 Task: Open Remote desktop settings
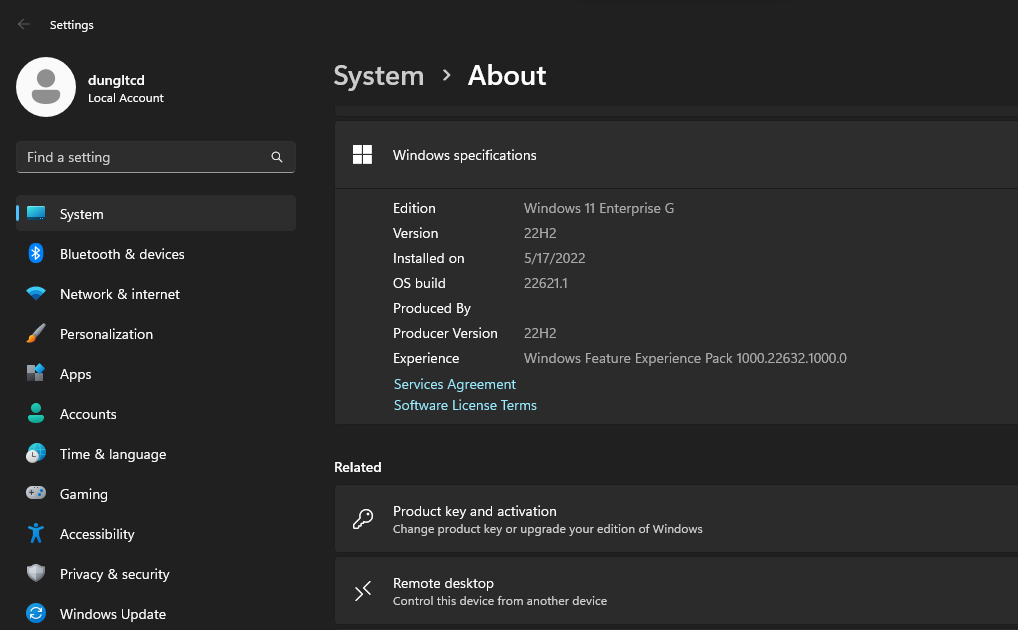675,591
